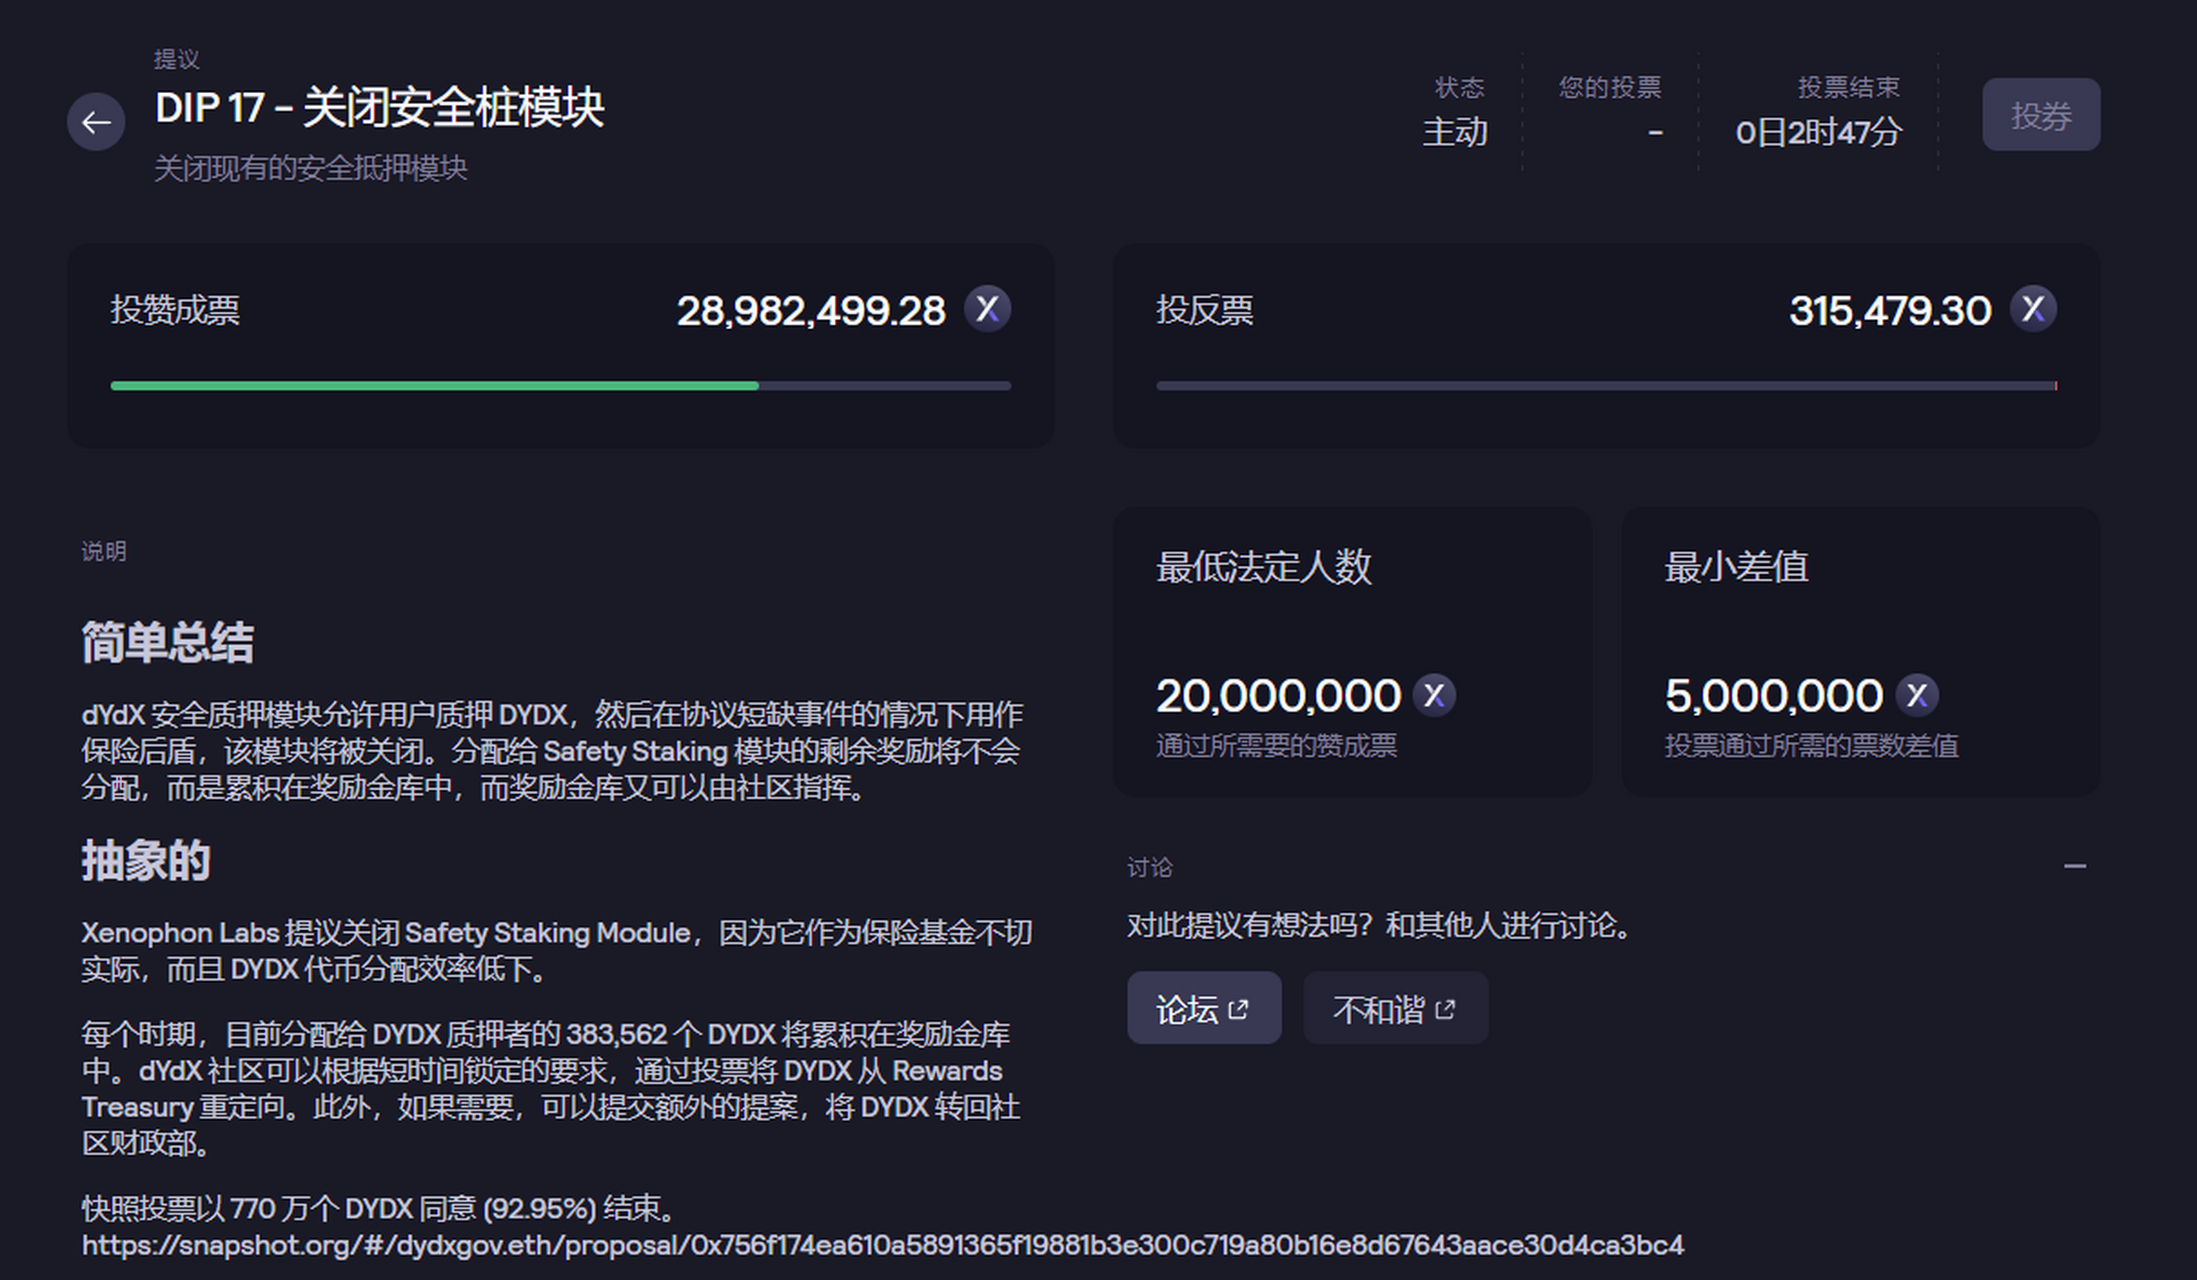Click DYDX token icon beside 20,000,000
The image size is (2197, 1280).
[x=1434, y=695]
